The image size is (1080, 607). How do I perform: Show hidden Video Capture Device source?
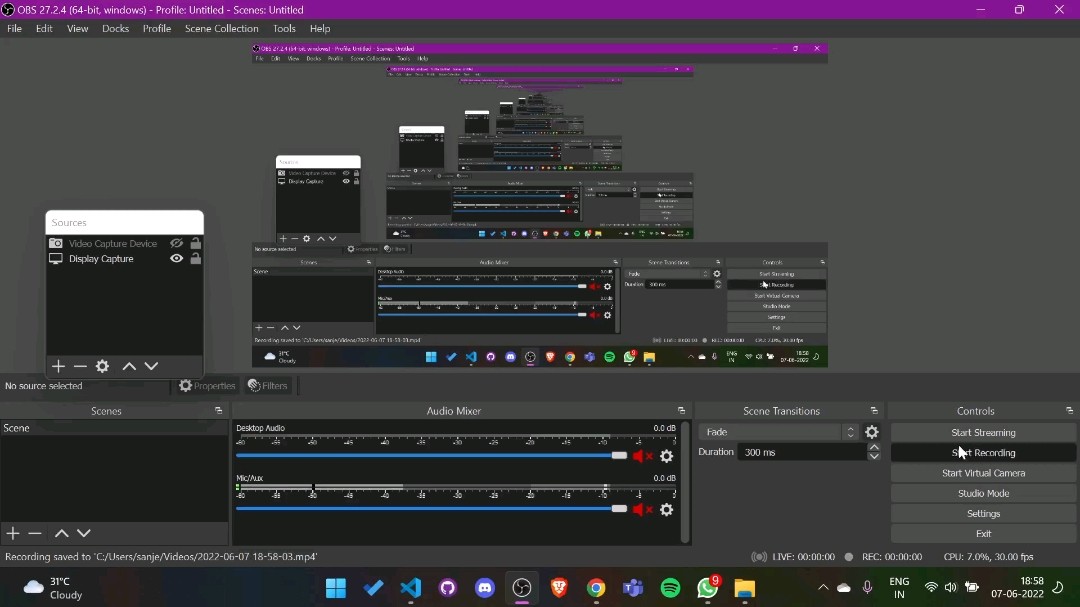pos(176,243)
